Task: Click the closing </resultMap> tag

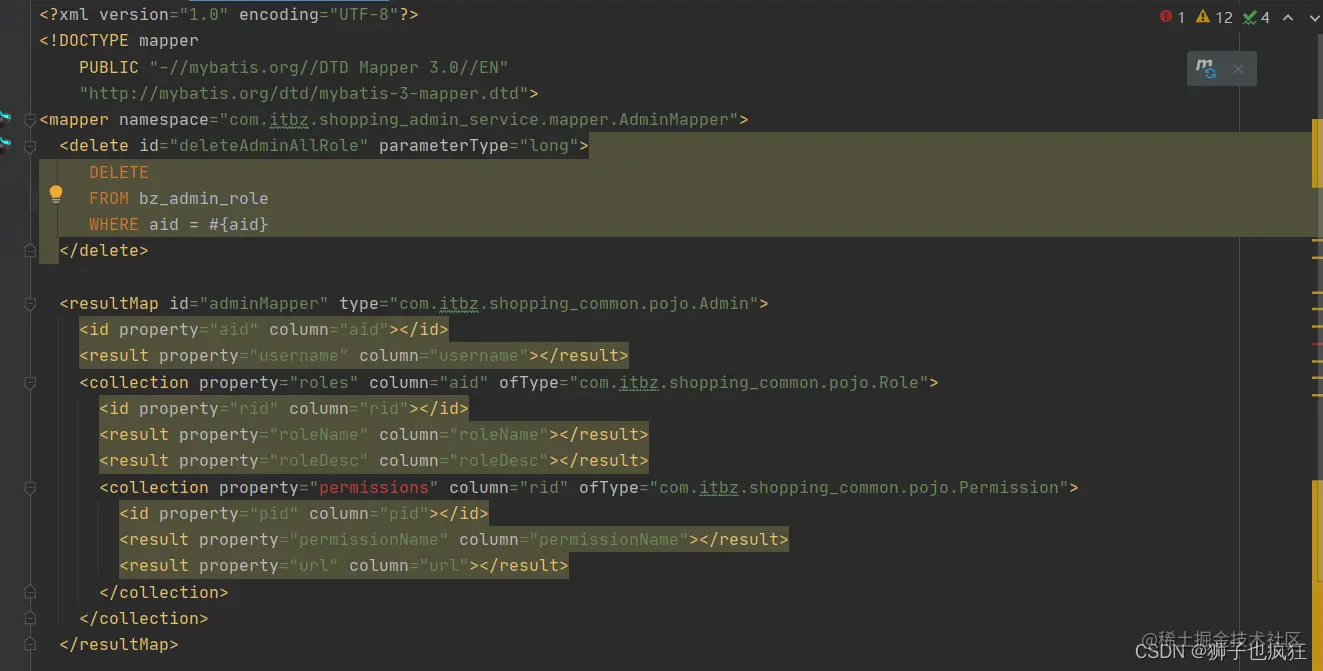Action: click(x=119, y=645)
